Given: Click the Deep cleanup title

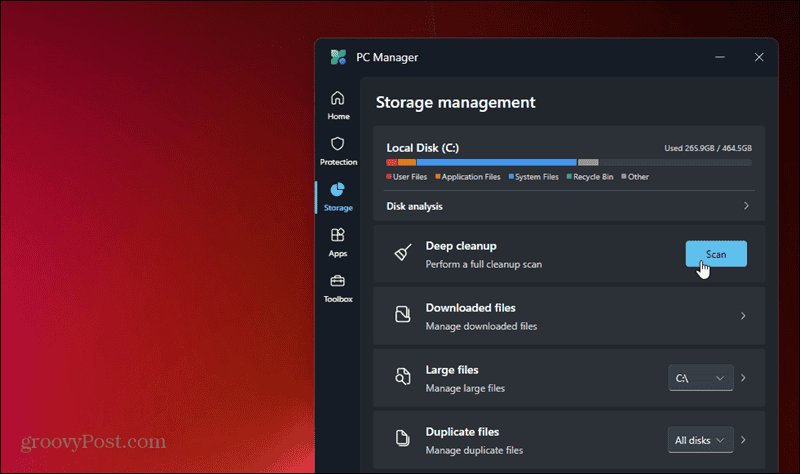Looking at the screenshot, I should (x=461, y=246).
